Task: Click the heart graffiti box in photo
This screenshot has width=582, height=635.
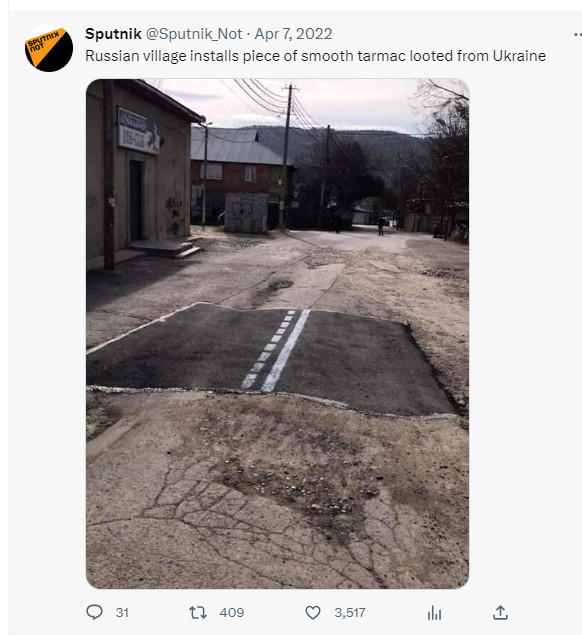Action: pyautogui.click(x=246, y=213)
